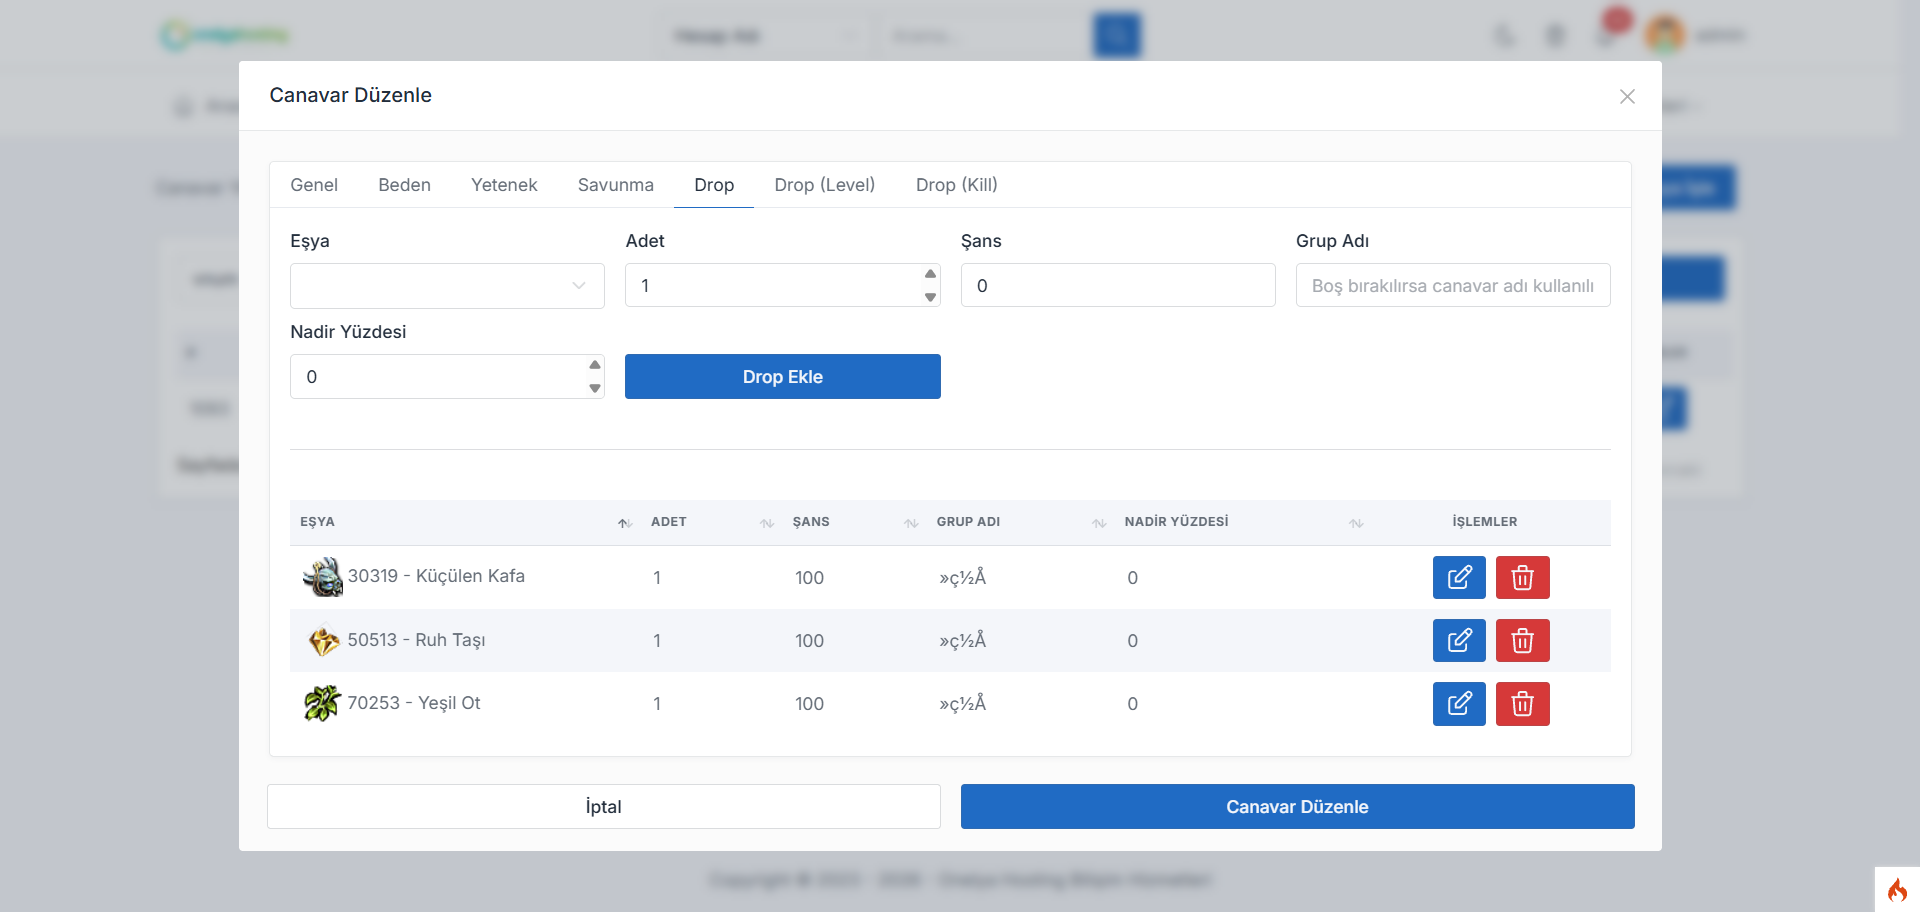Screen dimensions: 1920x912
Task: Select the Drop tab
Action: point(714,185)
